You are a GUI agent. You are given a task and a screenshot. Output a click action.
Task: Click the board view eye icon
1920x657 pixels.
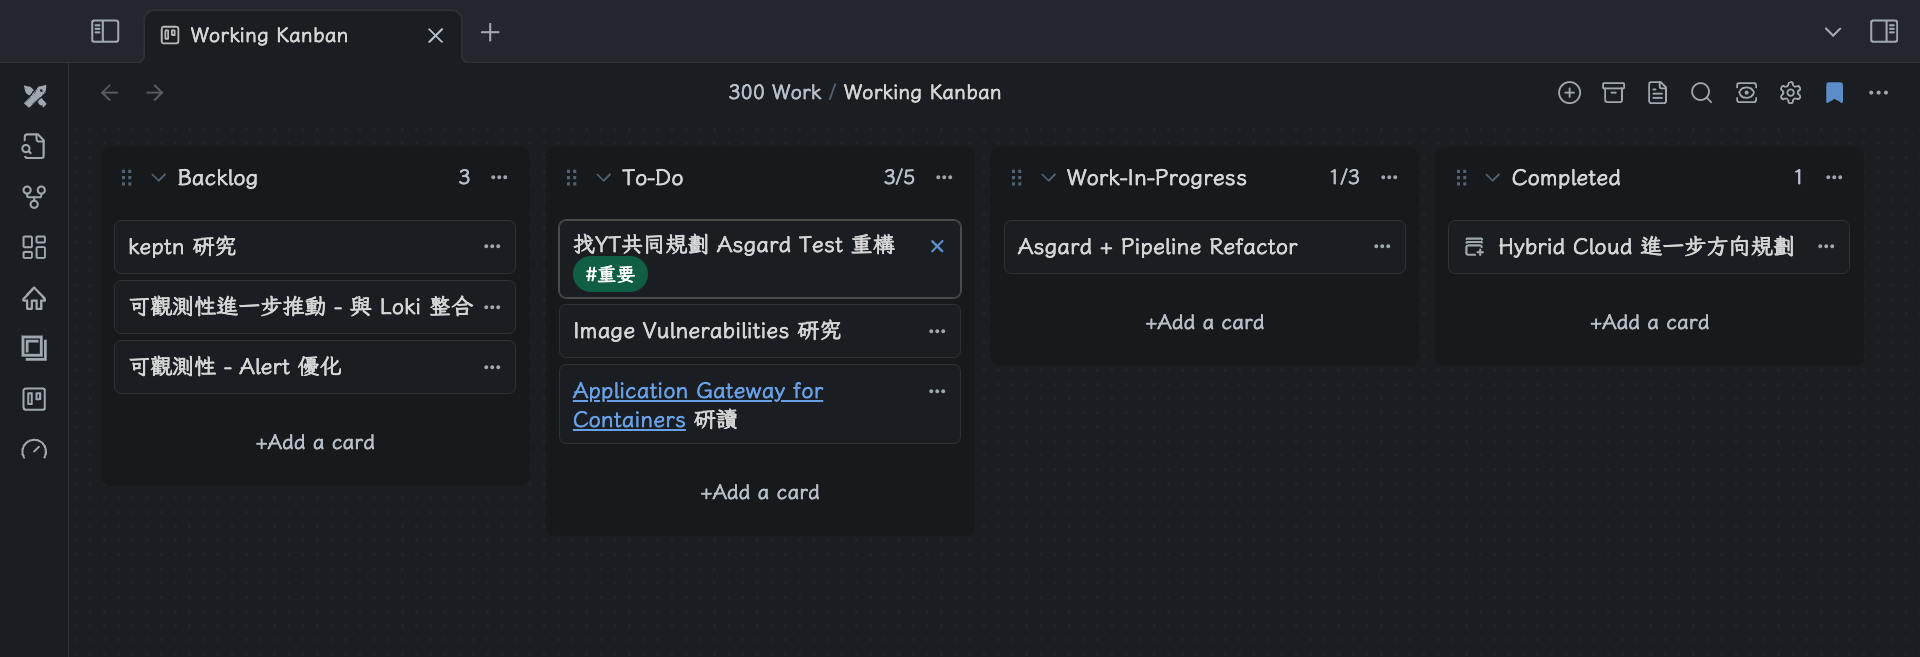click(x=1746, y=93)
